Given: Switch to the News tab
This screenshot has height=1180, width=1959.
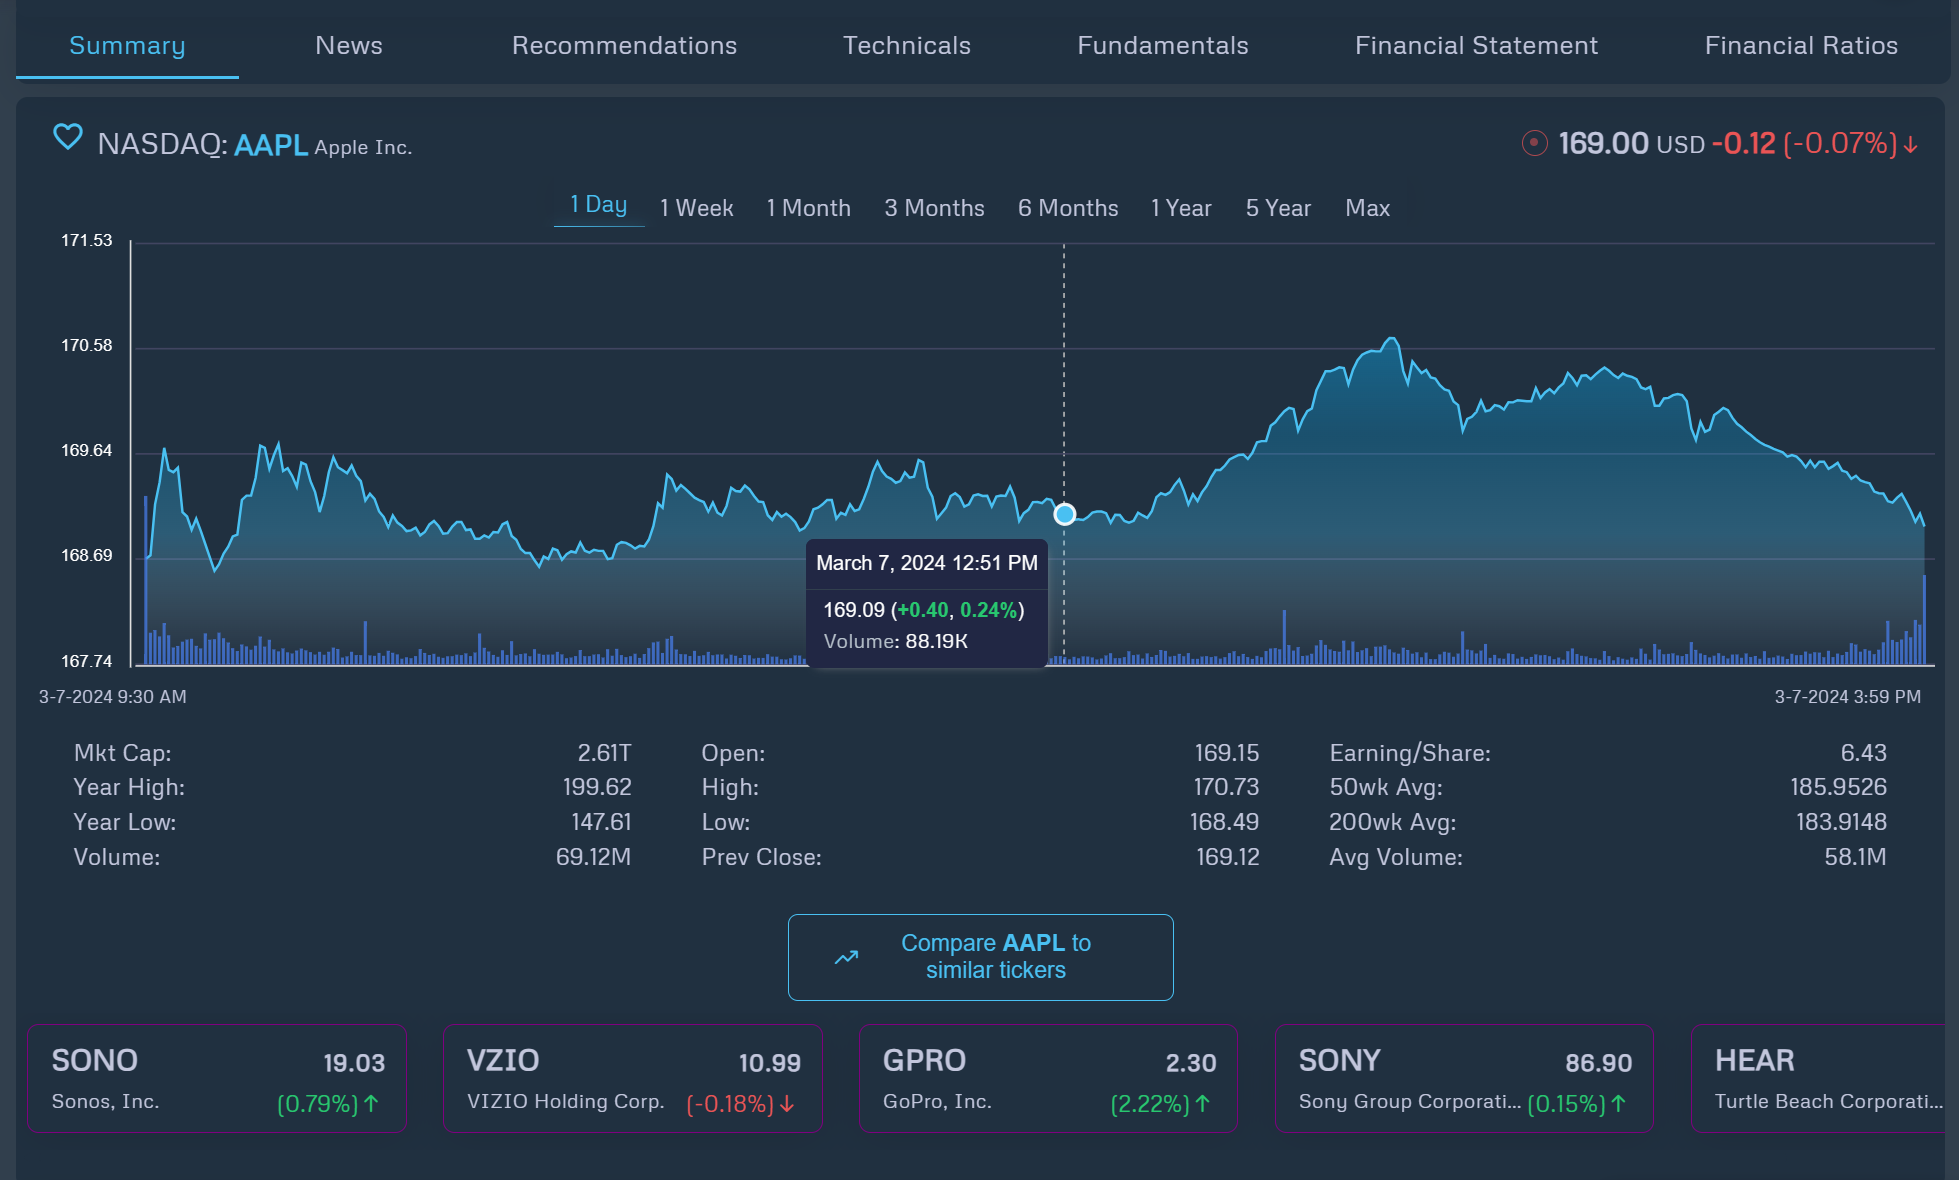Looking at the screenshot, I should [x=348, y=46].
